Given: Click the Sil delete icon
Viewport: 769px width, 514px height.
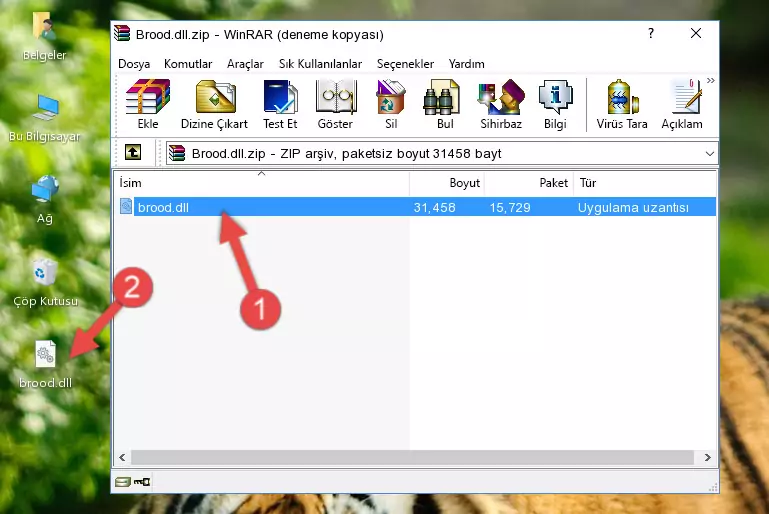Looking at the screenshot, I should (x=391, y=104).
